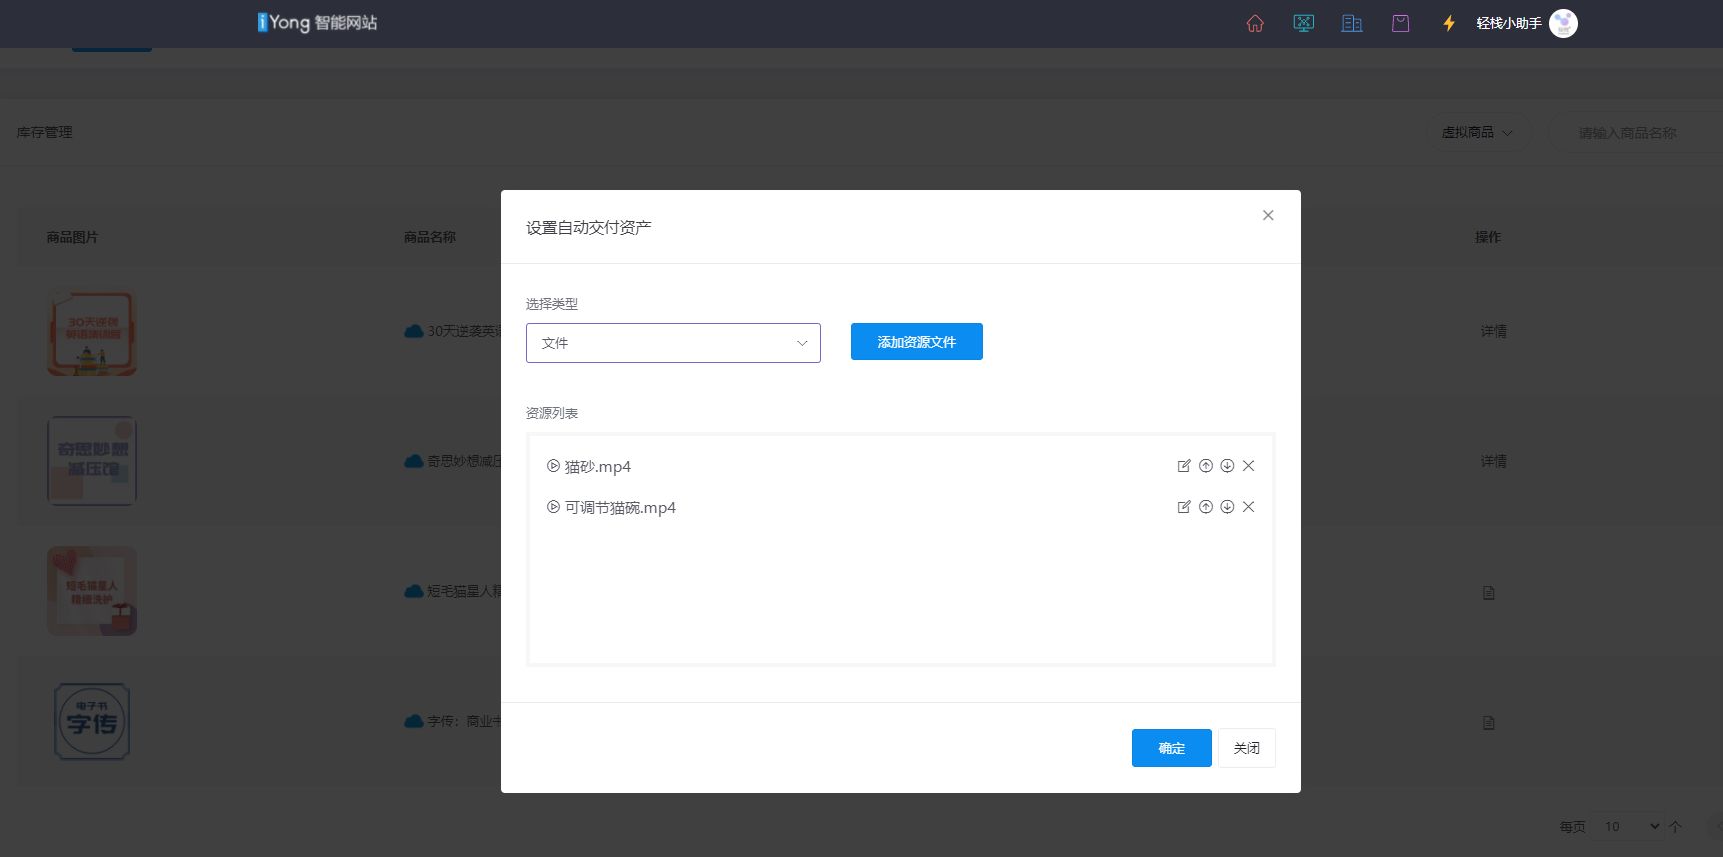Image resolution: width=1723 pixels, height=857 pixels.
Task: Edit the 可调节猫碗.mp4 resource entry
Action: 1184,507
